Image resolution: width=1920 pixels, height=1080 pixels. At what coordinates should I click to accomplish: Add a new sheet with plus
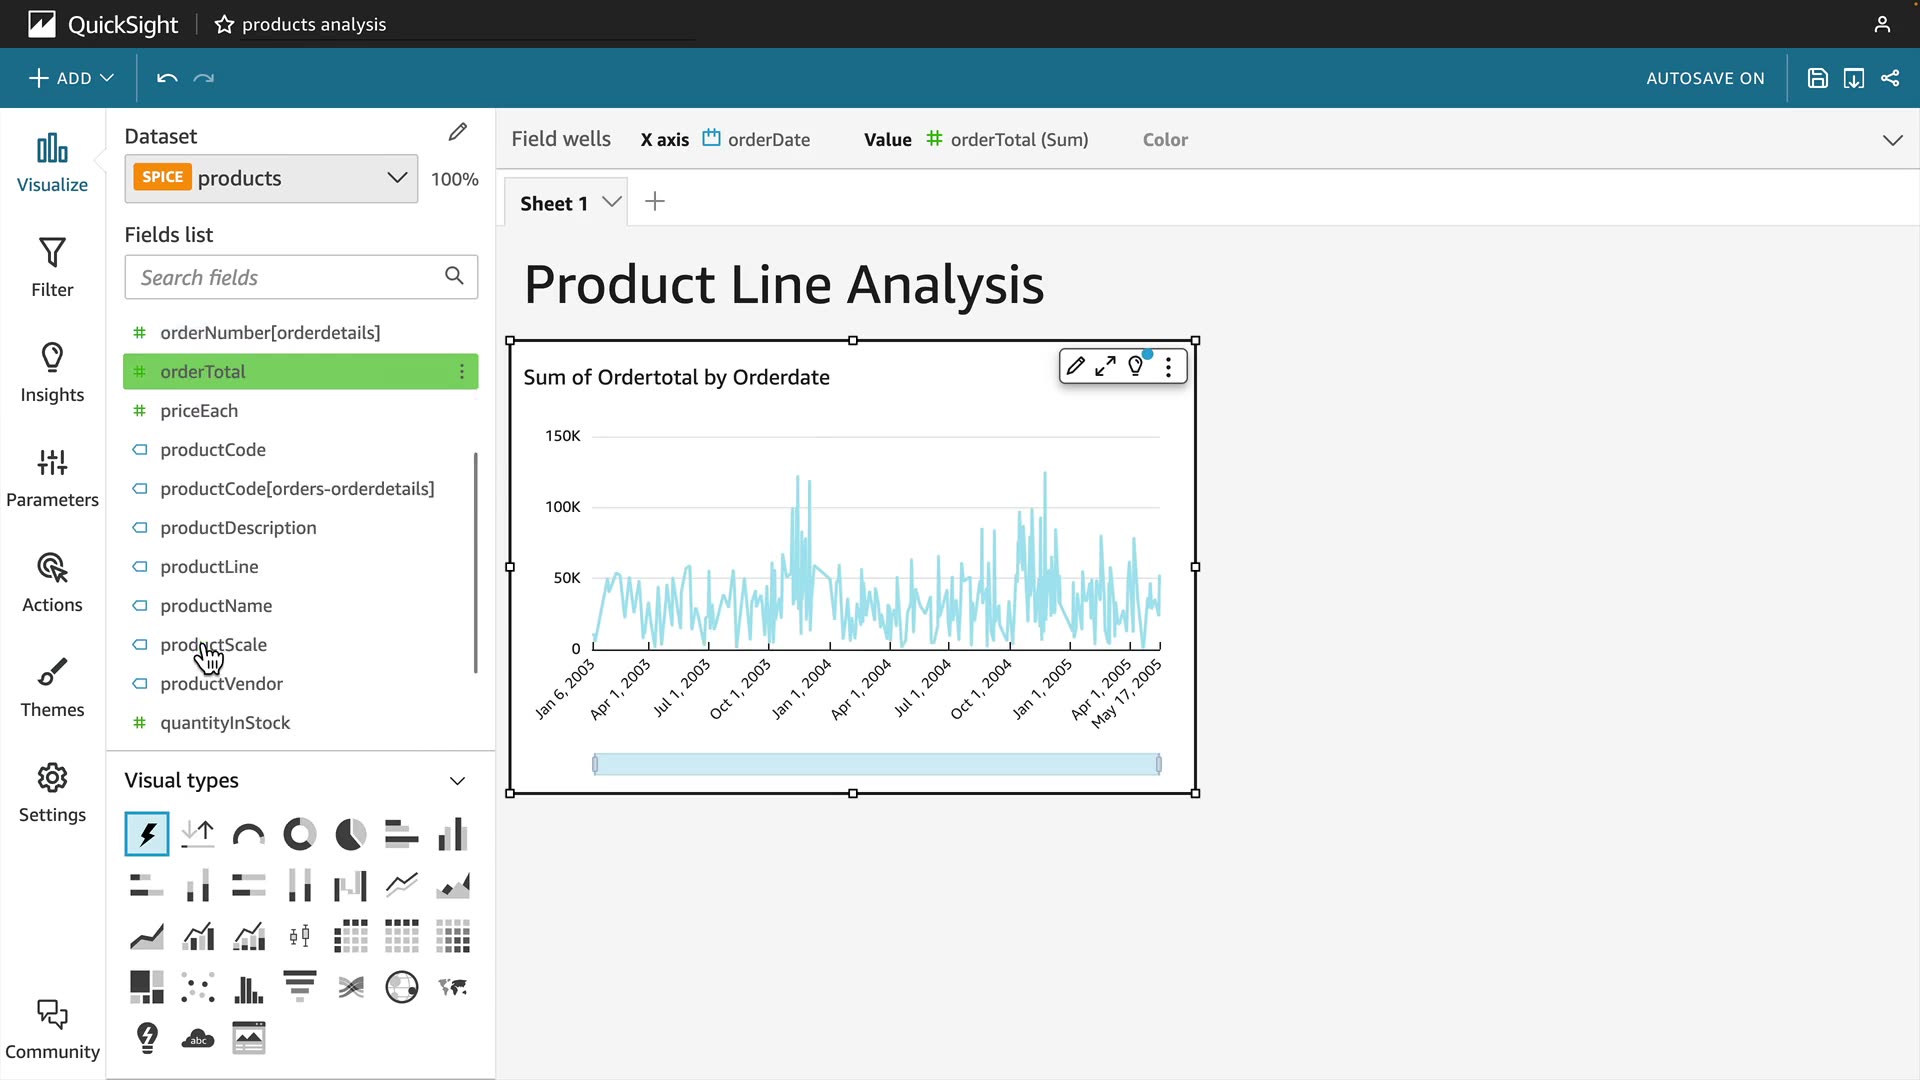tap(655, 202)
